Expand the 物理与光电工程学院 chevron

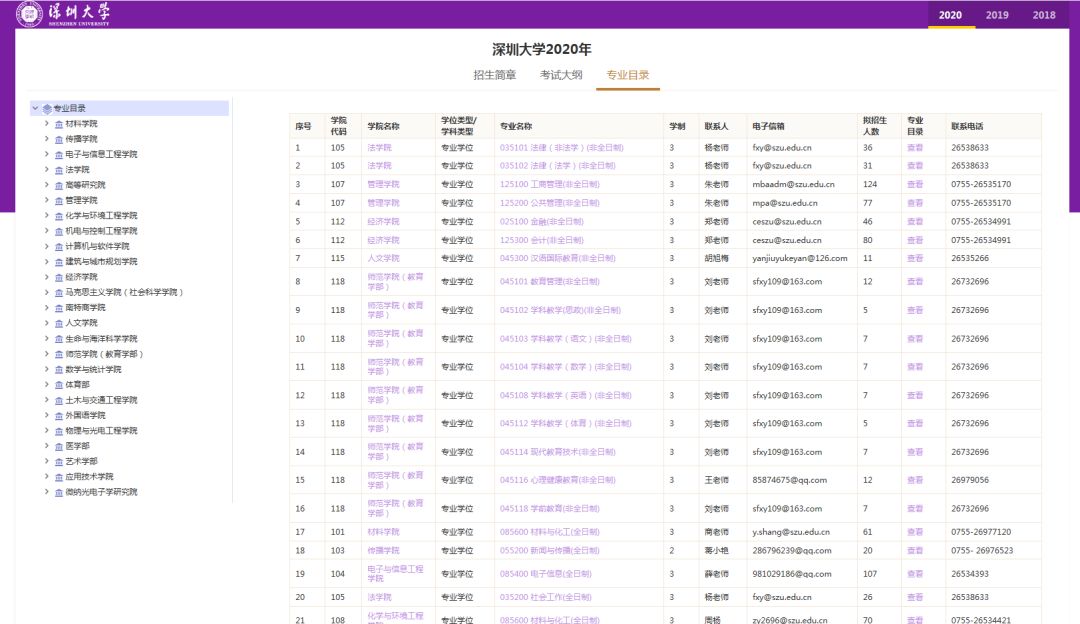coord(46,430)
